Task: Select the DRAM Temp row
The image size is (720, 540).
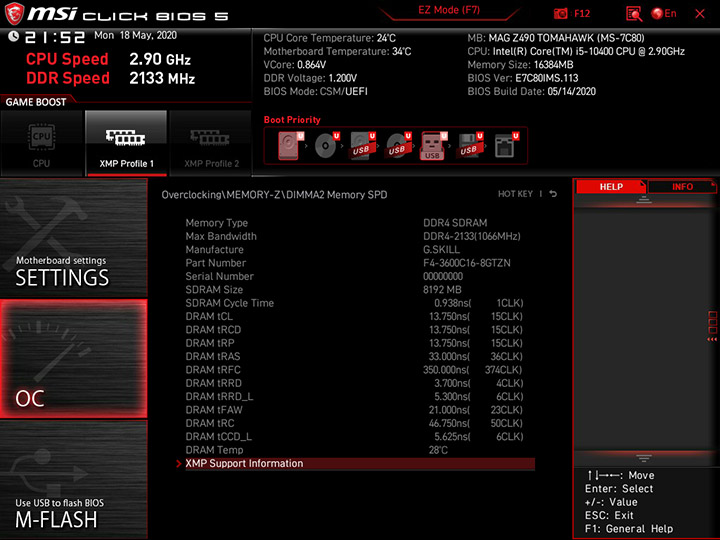Action: click(360, 450)
